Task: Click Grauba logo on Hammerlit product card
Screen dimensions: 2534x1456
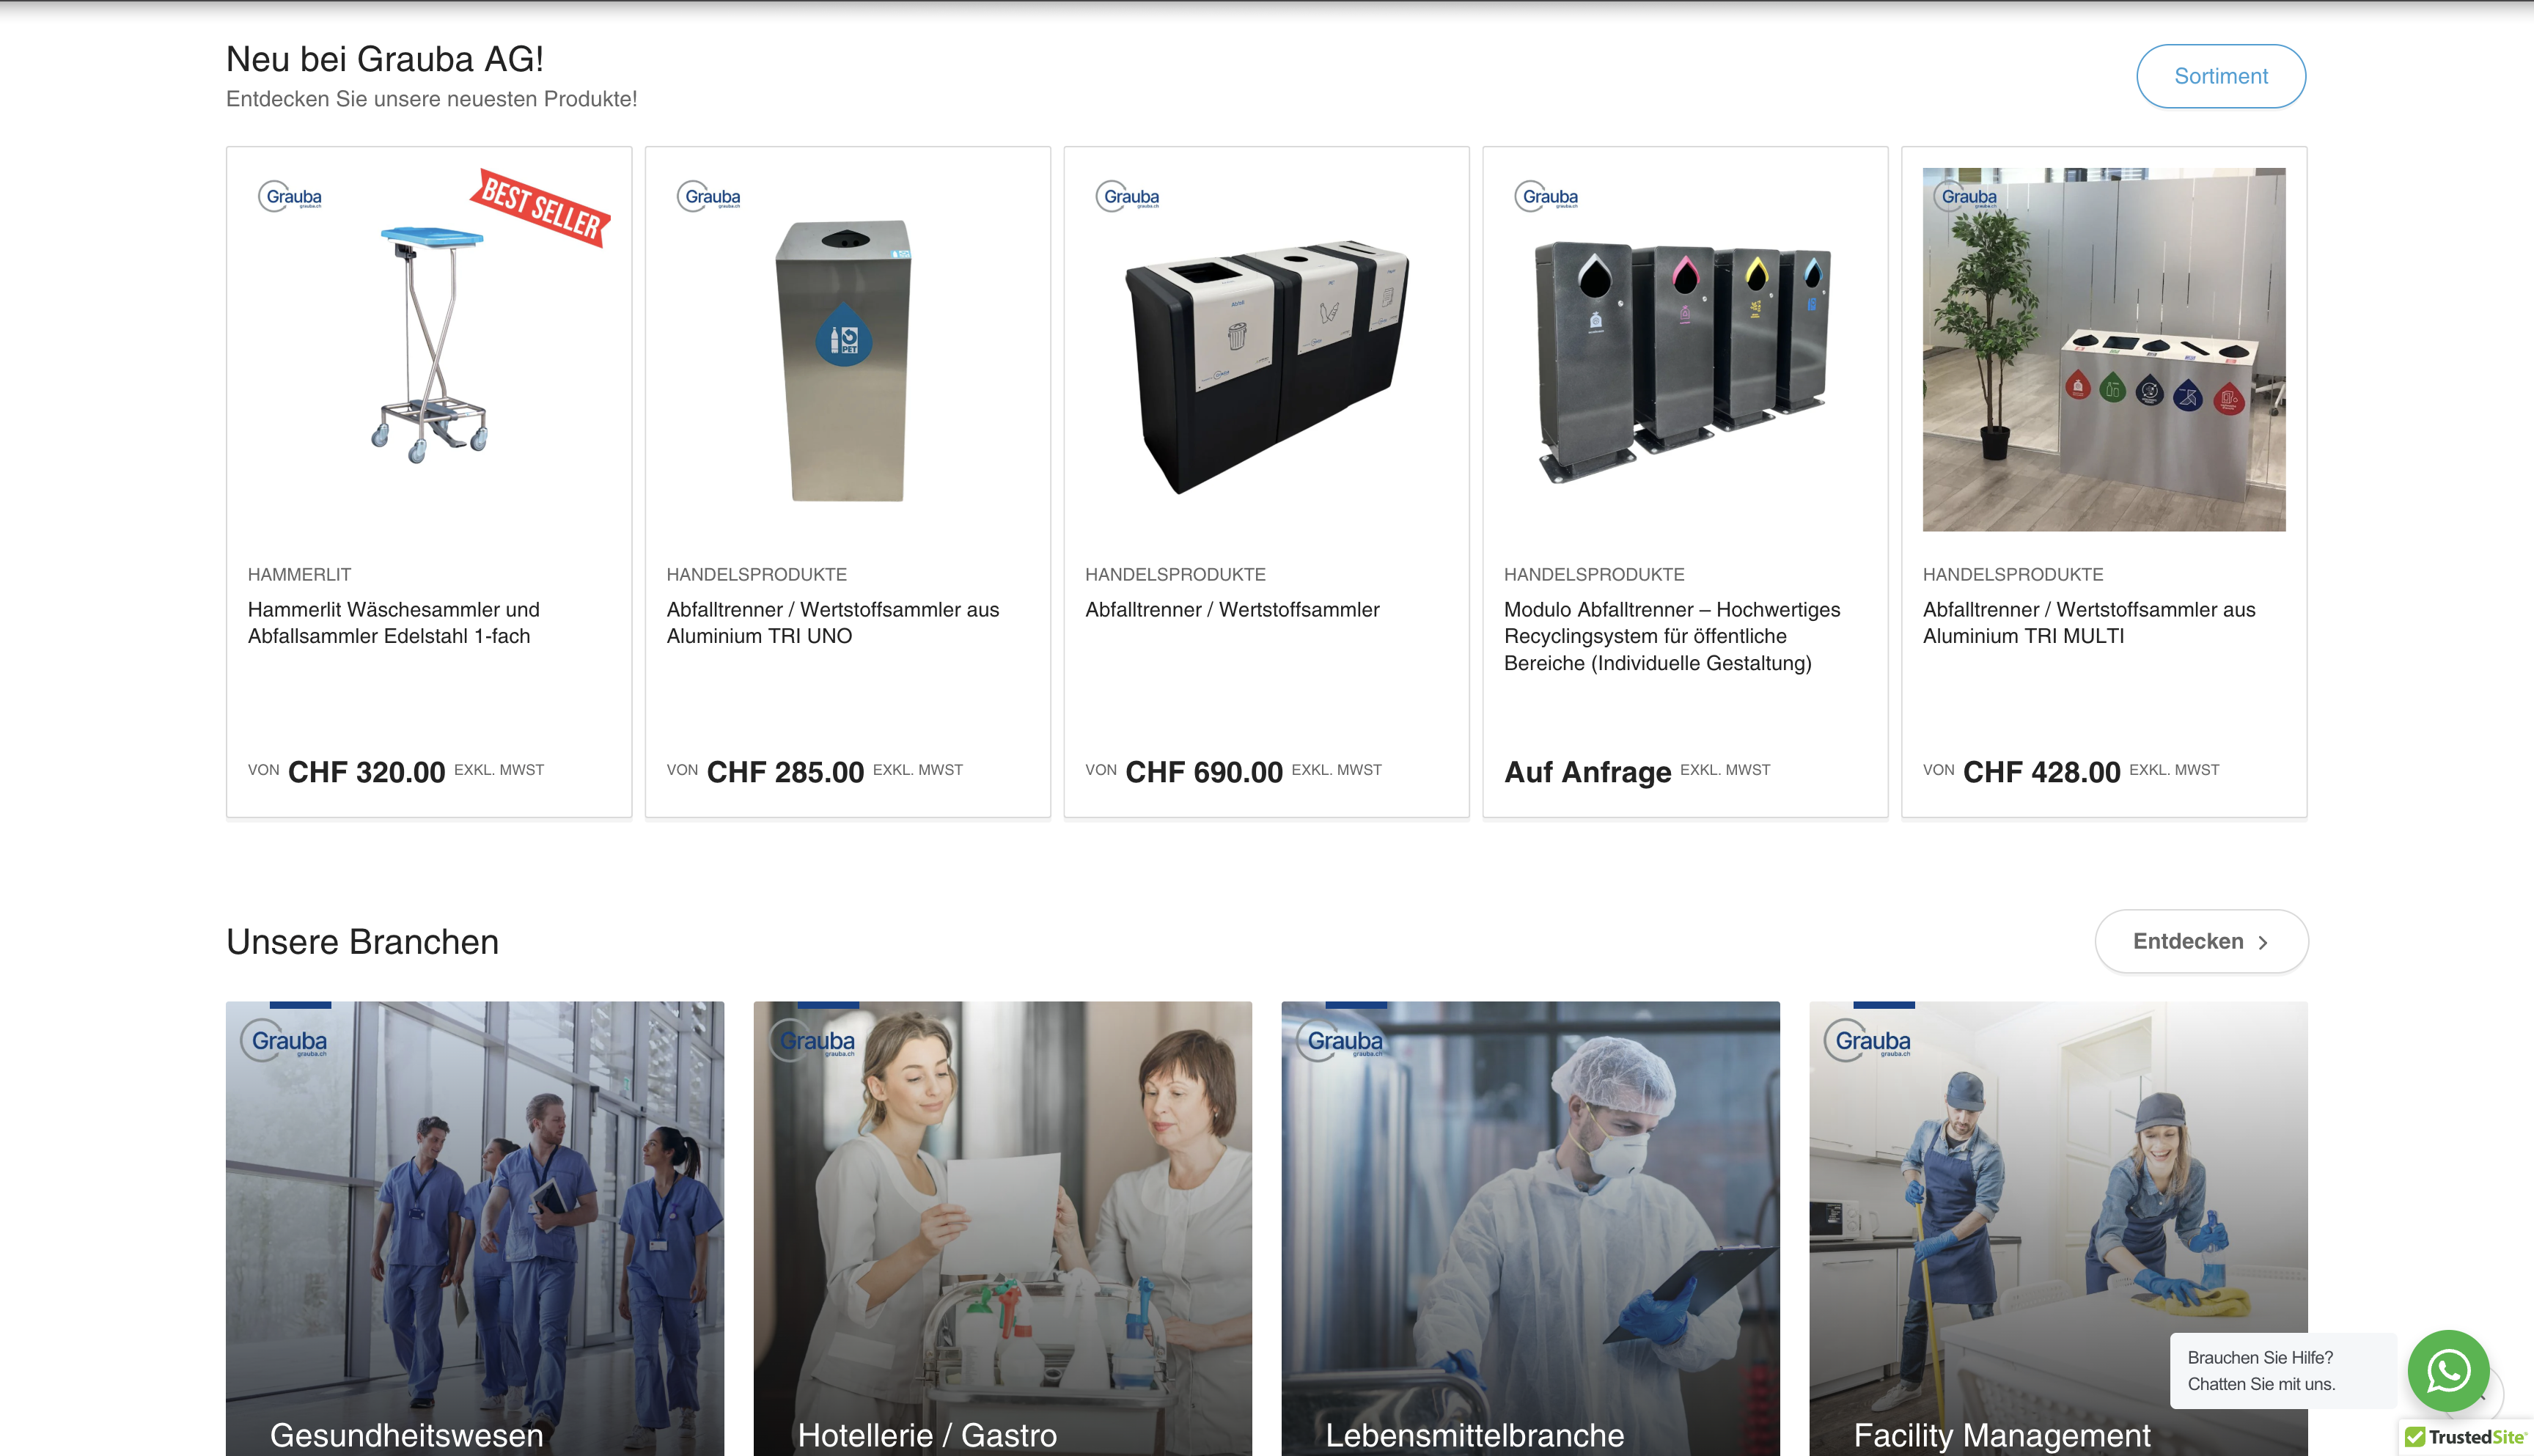Action: point(291,197)
